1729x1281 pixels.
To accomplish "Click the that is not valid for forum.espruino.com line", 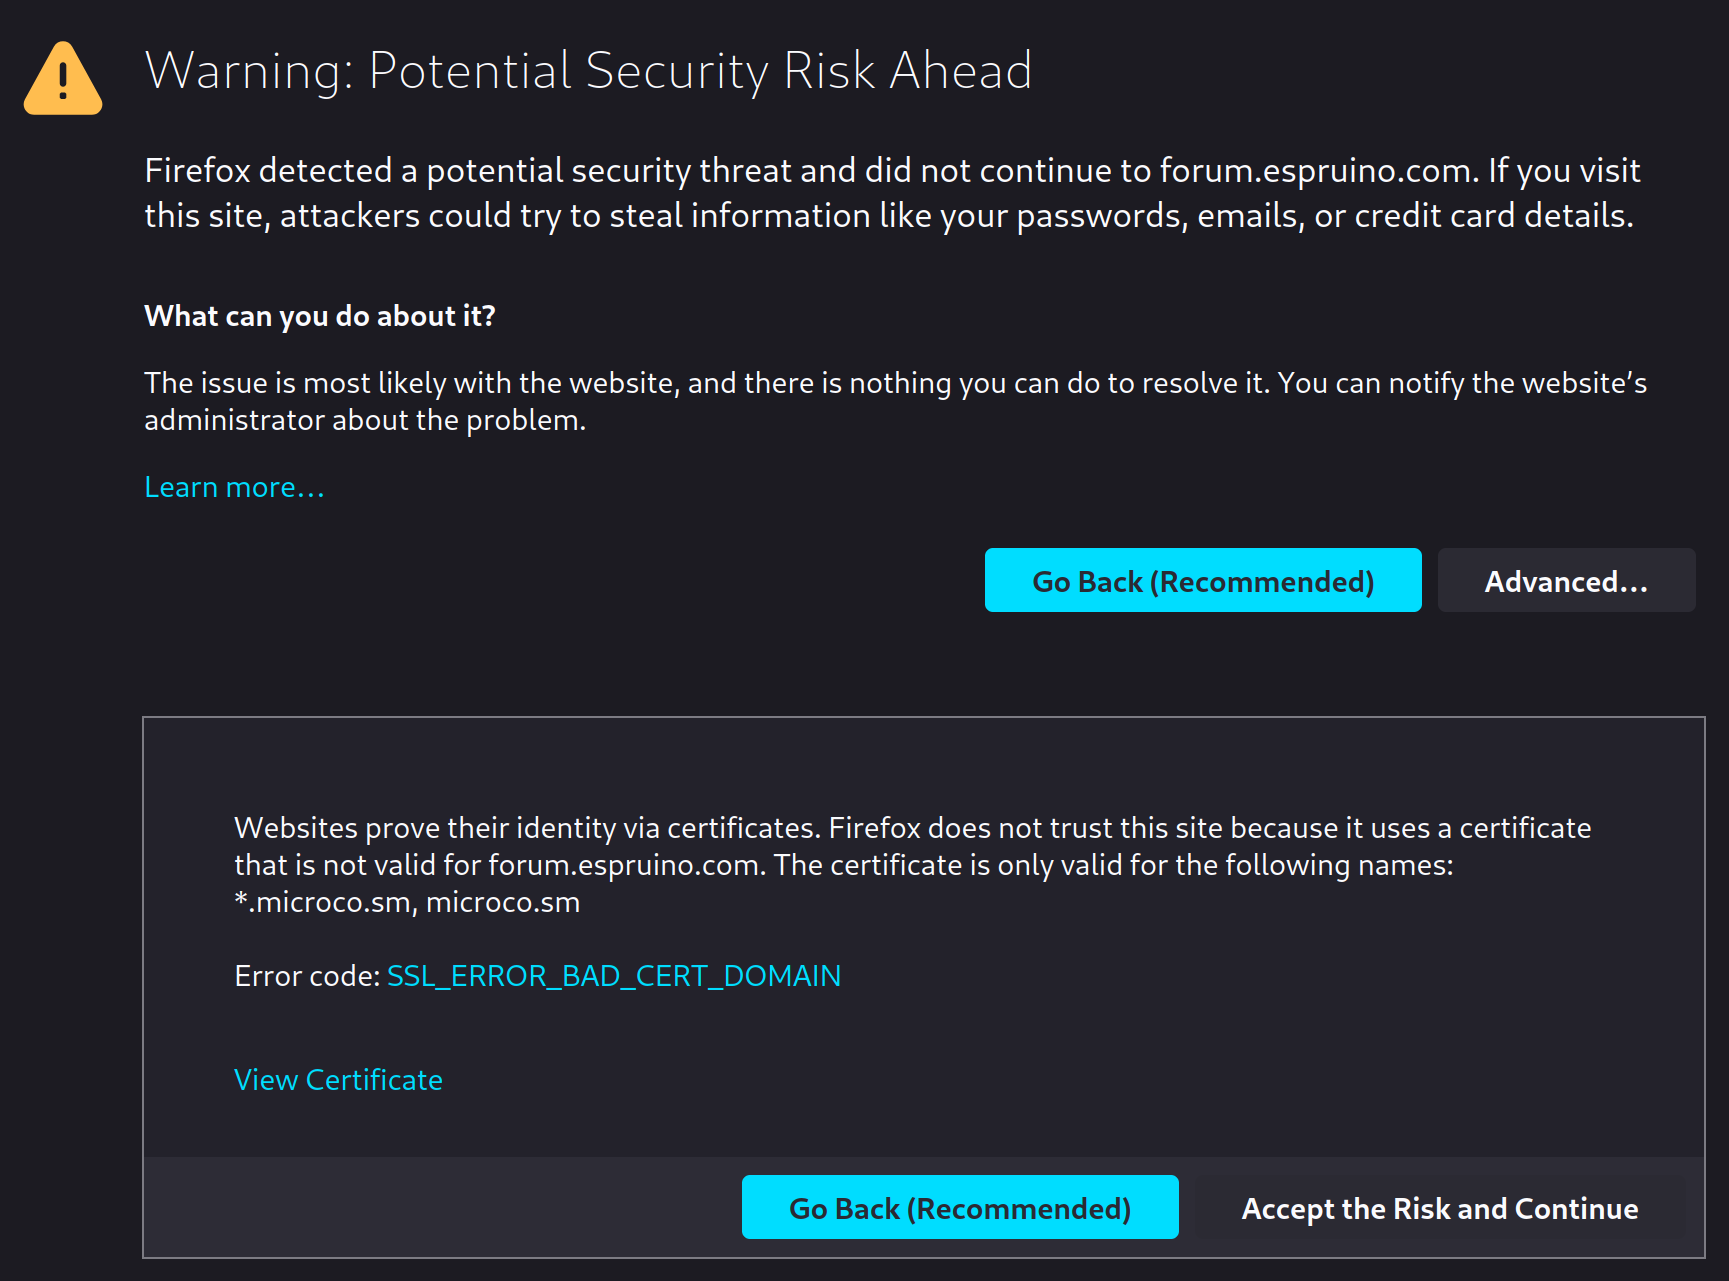I will click(x=844, y=865).
